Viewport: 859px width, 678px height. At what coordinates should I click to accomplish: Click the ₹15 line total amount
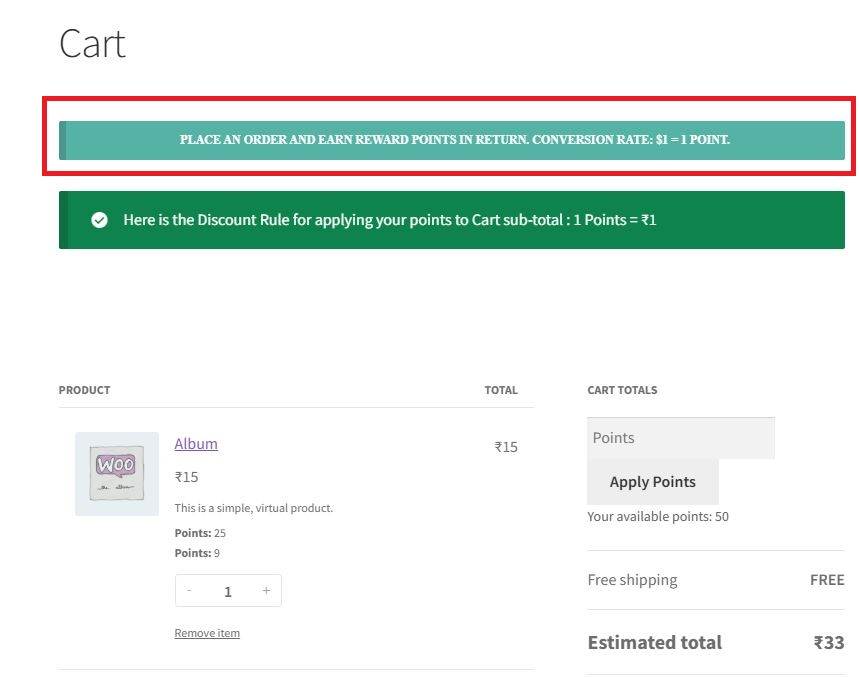[506, 447]
